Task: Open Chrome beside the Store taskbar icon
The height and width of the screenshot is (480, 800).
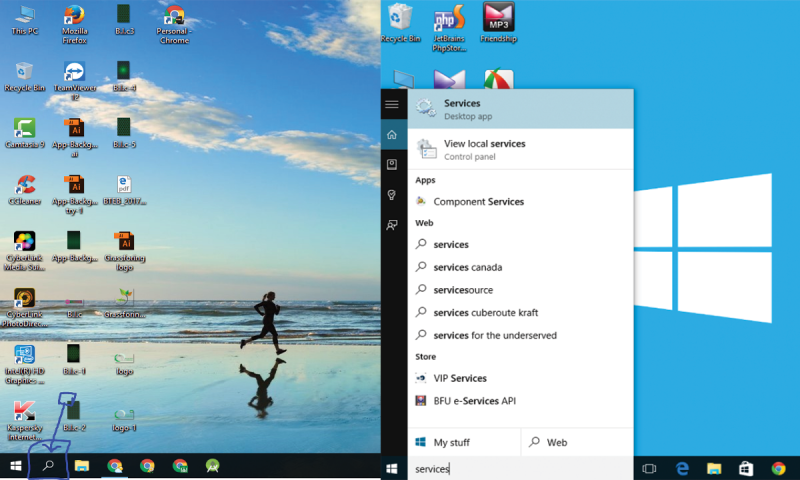Action: pos(778,468)
